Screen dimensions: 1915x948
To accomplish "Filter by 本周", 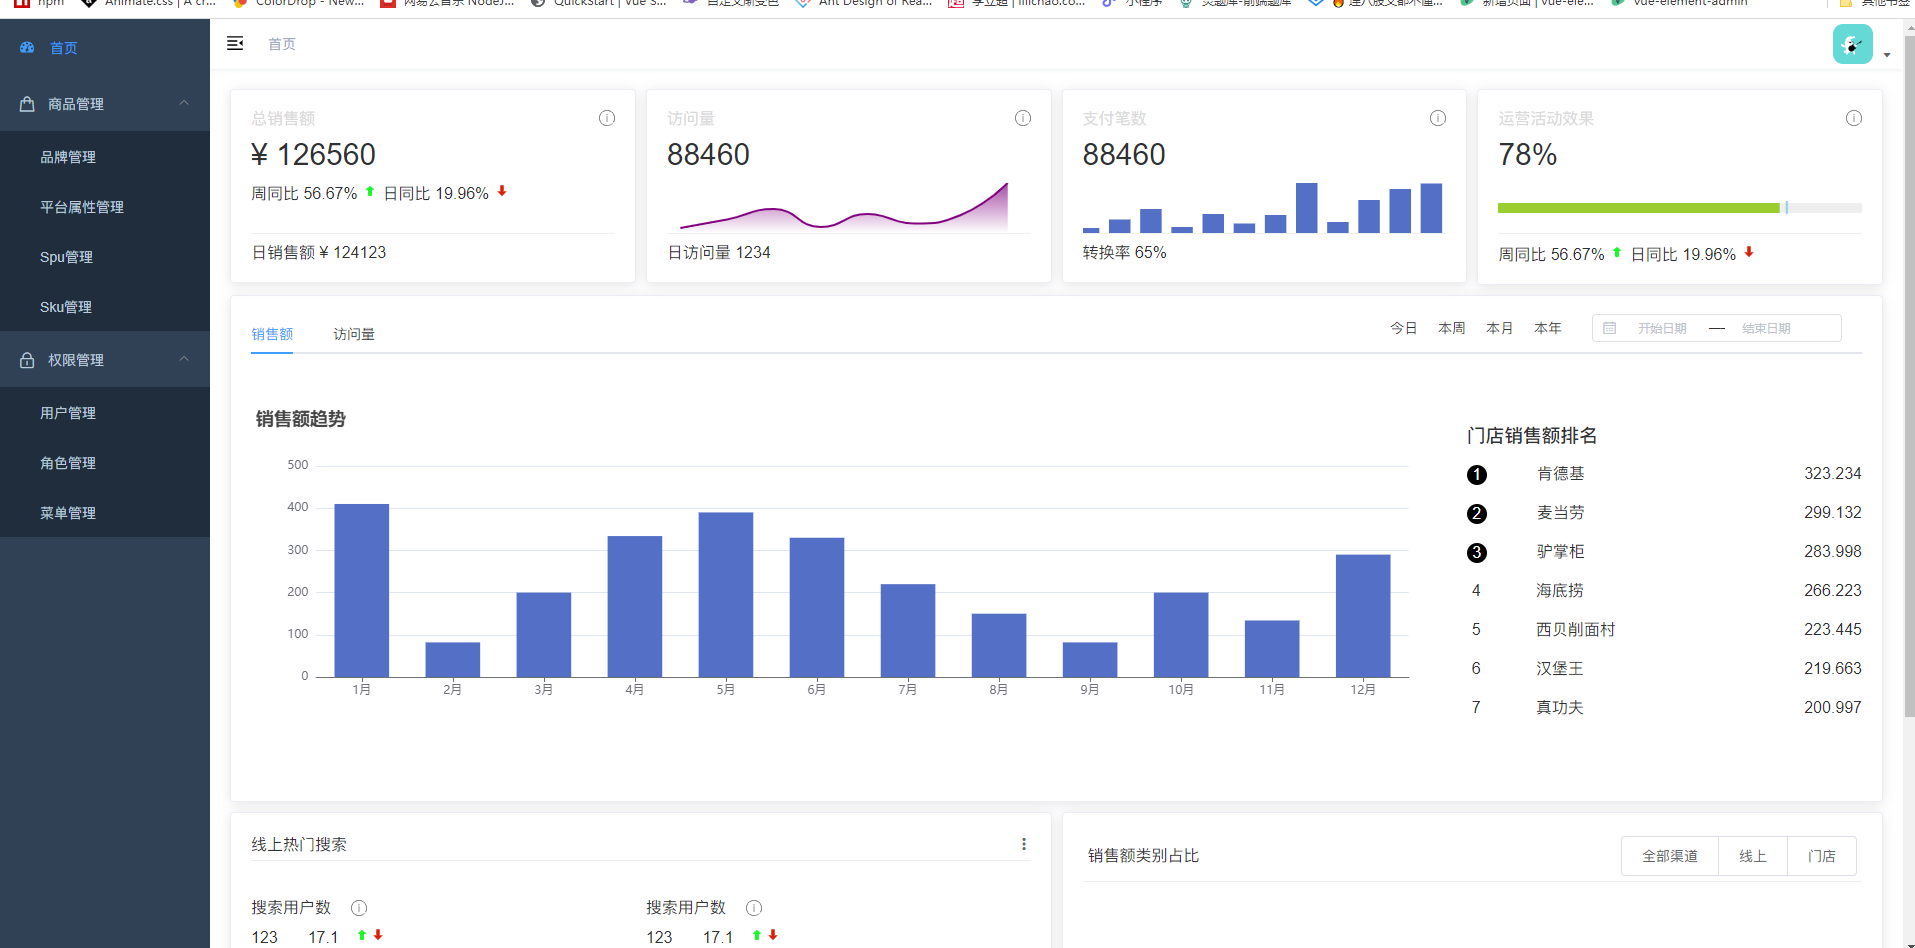I will (1452, 328).
